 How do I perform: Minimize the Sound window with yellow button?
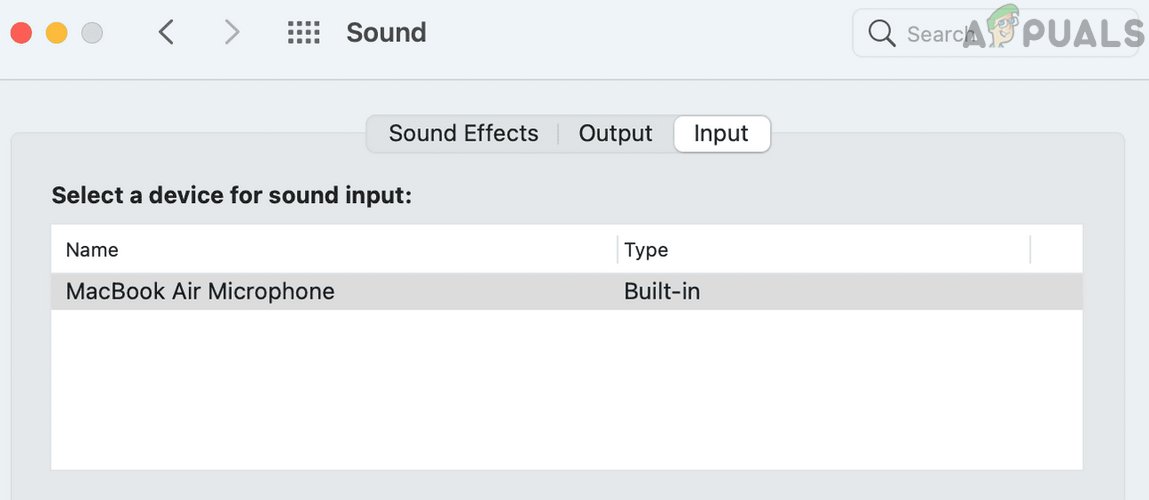[x=57, y=33]
